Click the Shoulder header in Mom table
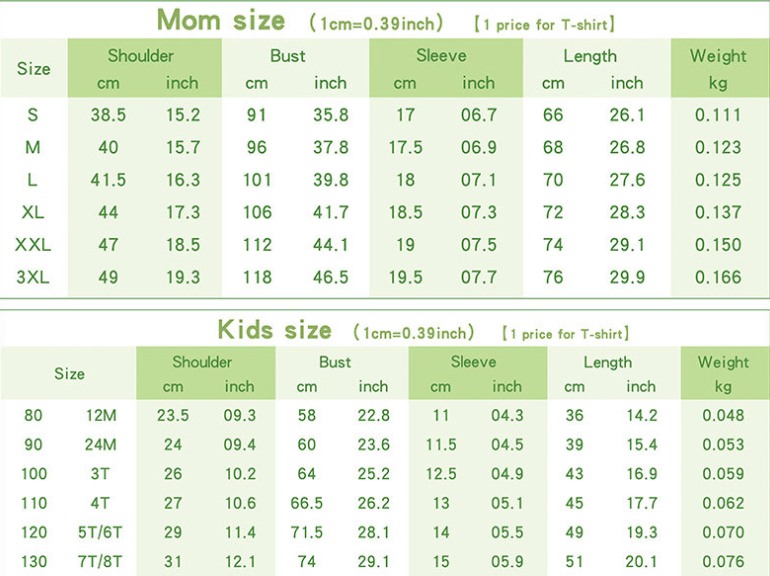 tap(140, 56)
